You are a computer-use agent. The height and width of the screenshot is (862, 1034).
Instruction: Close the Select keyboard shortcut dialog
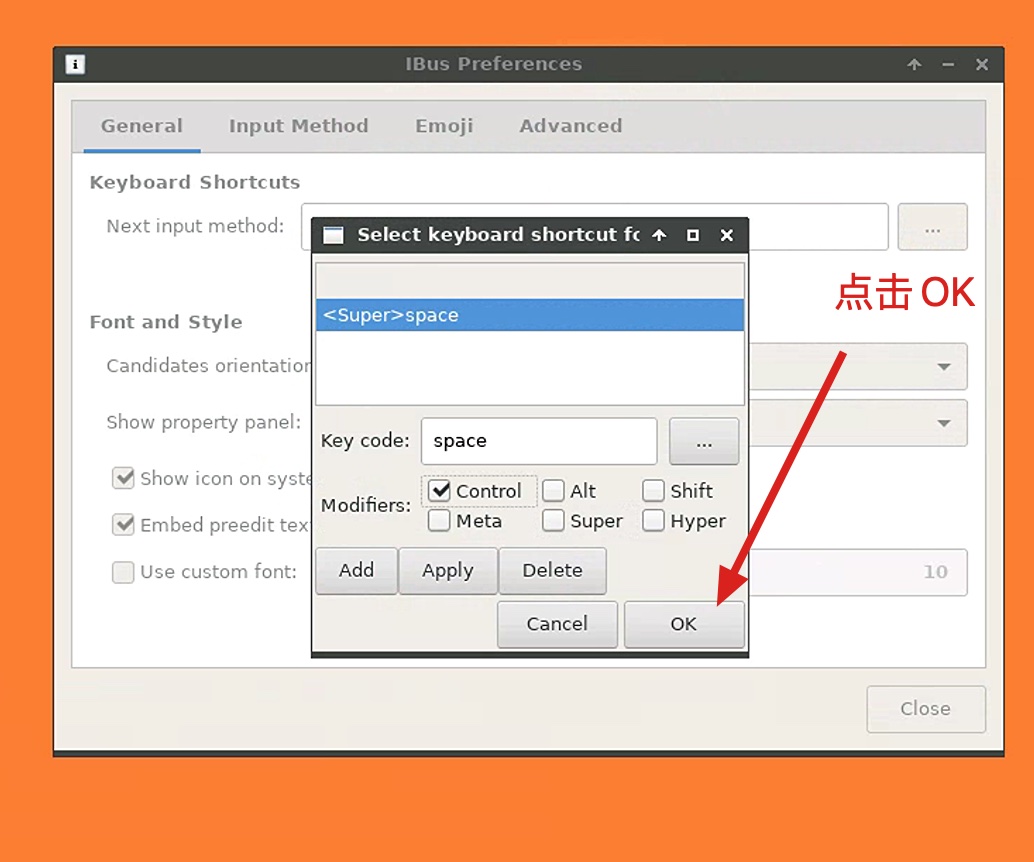point(727,235)
